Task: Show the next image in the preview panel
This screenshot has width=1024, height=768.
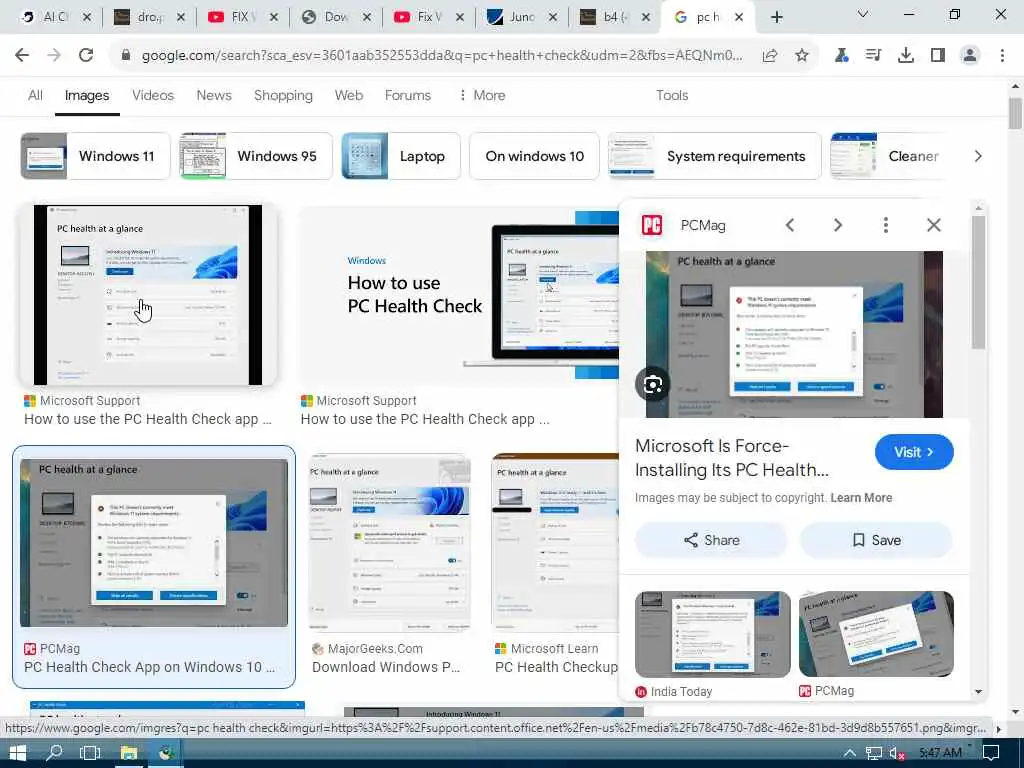Action: pyautogui.click(x=838, y=225)
